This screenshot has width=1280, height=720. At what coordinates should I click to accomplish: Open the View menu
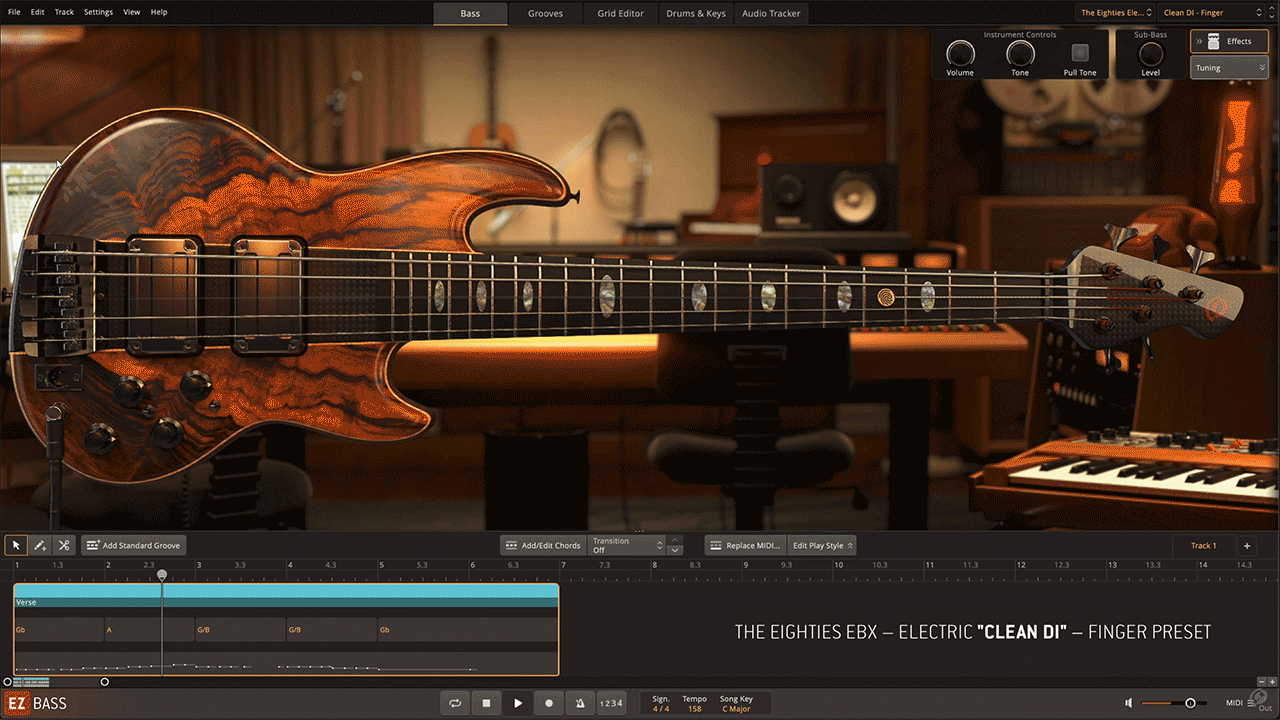(x=132, y=12)
